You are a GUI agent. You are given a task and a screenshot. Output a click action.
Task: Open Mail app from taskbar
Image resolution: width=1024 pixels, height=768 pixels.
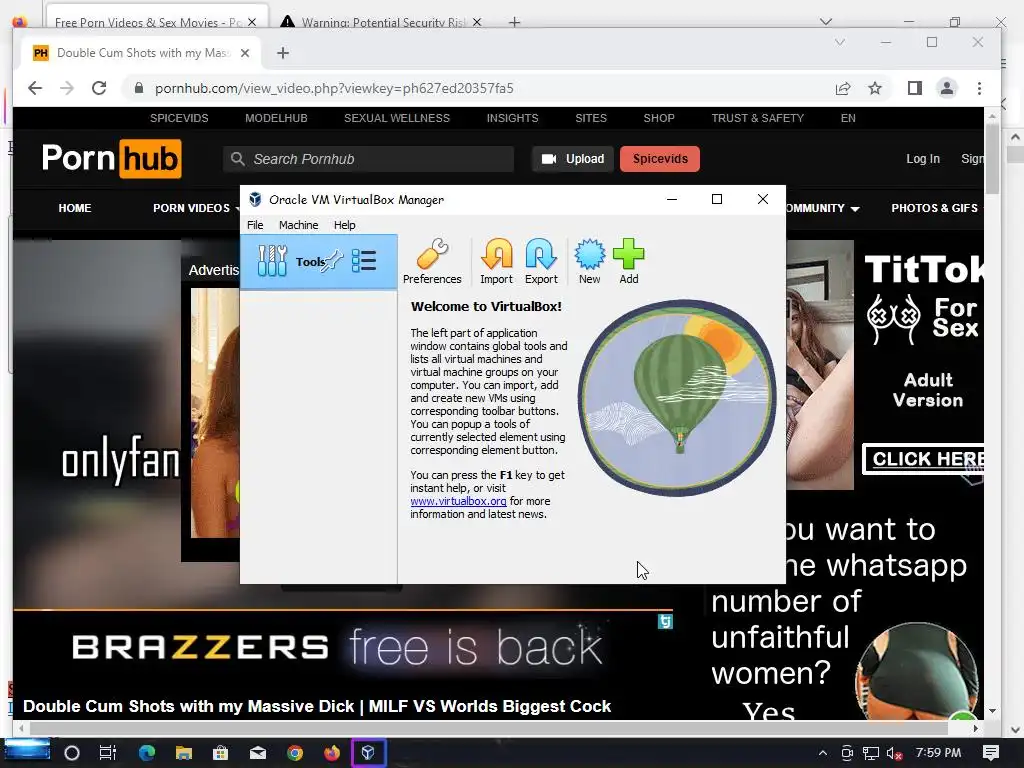[x=258, y=753]
